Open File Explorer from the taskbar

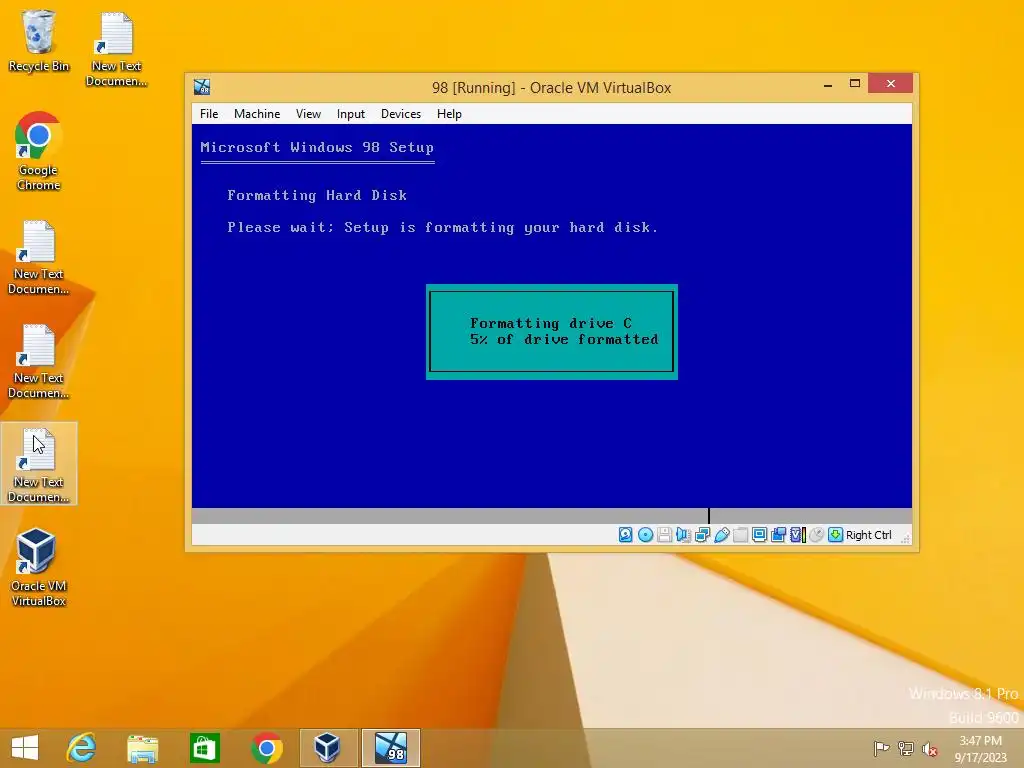(142, 748)
